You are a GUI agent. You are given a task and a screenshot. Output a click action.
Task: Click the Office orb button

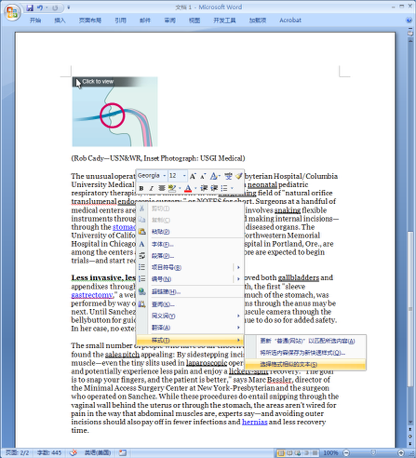point(12,13)
